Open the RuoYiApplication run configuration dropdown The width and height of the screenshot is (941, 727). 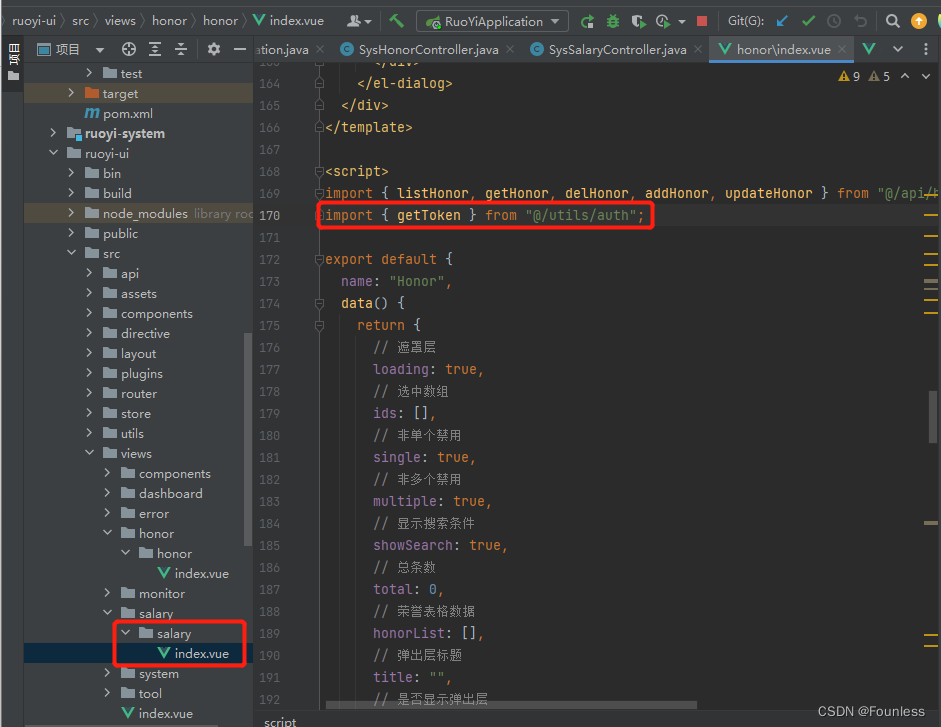pos(492,22)
